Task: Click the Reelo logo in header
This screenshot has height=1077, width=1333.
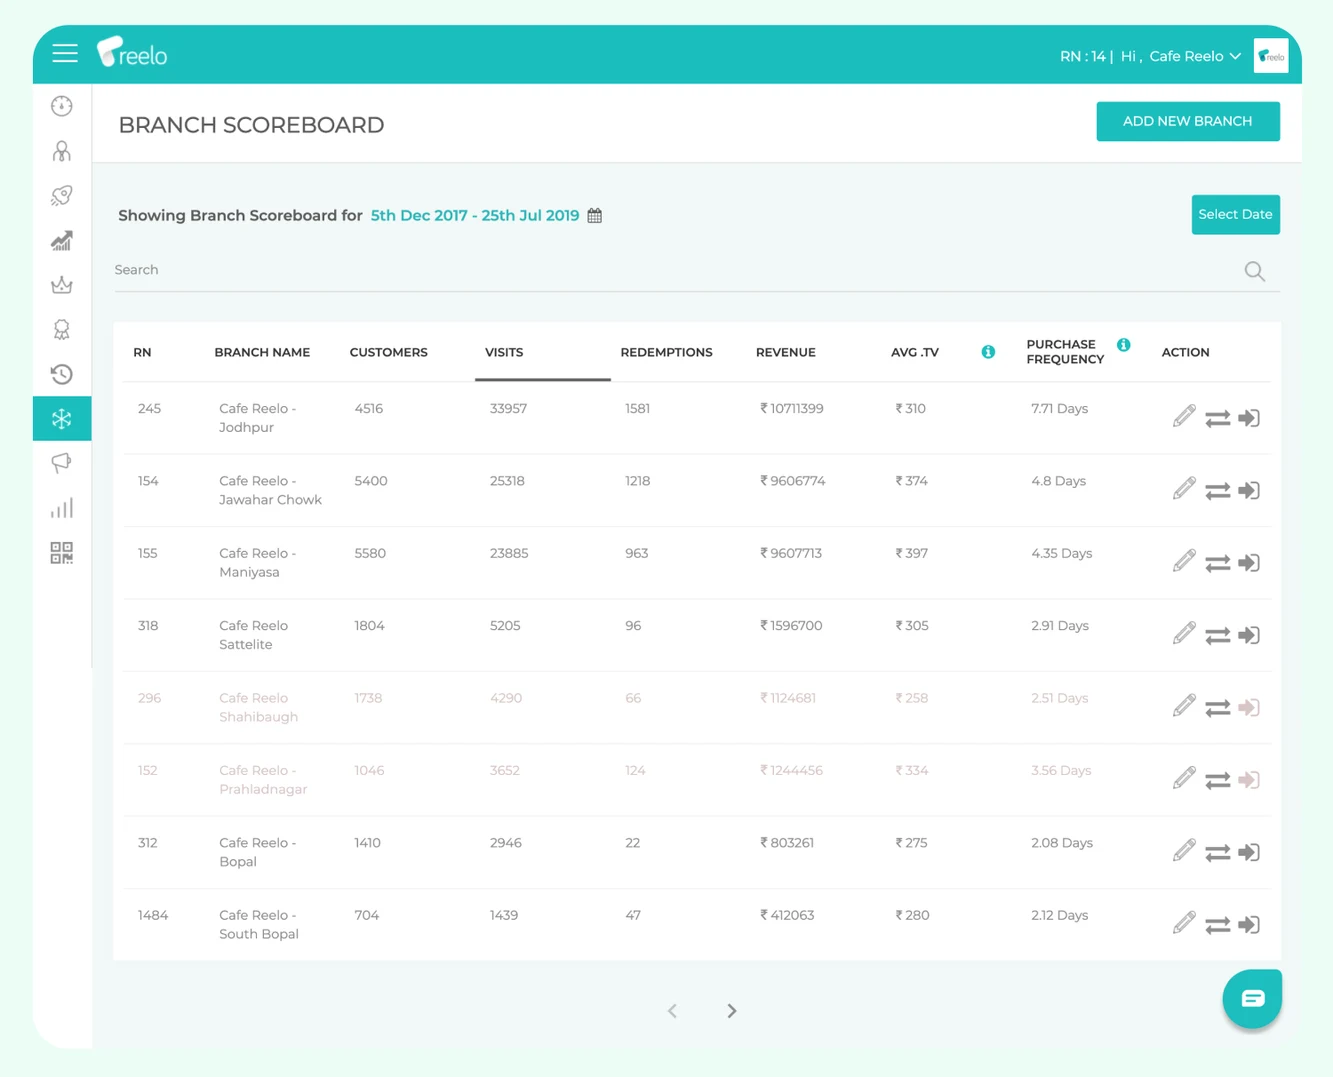Action: click(132, 53)
